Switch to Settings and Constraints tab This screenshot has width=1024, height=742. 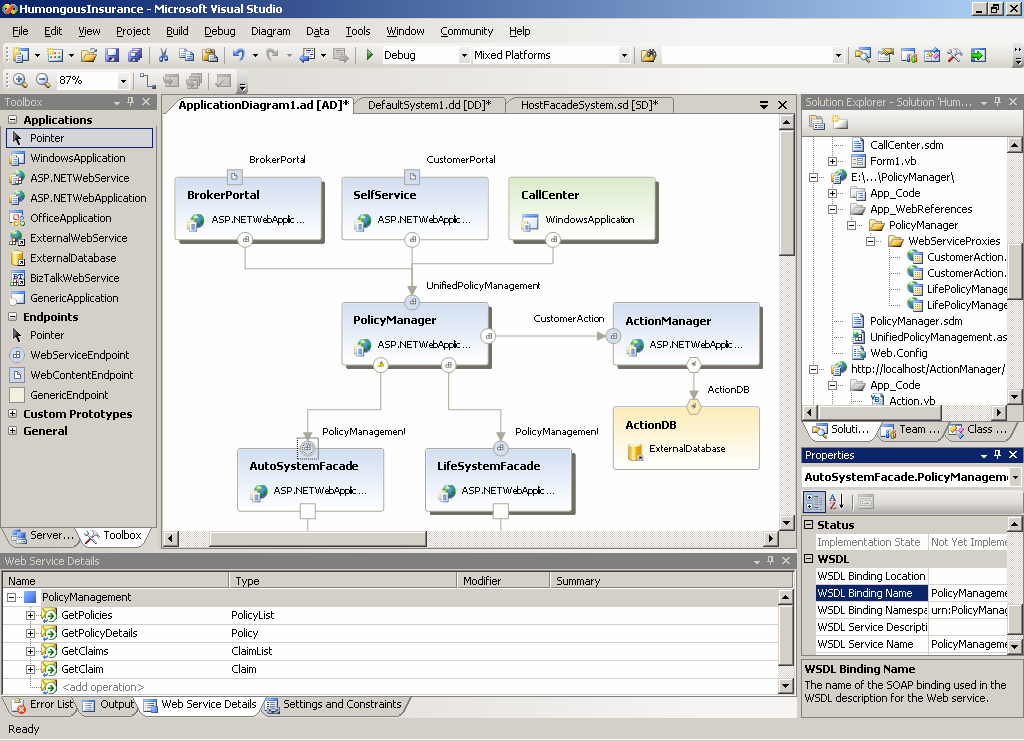(x=336, y=705)
